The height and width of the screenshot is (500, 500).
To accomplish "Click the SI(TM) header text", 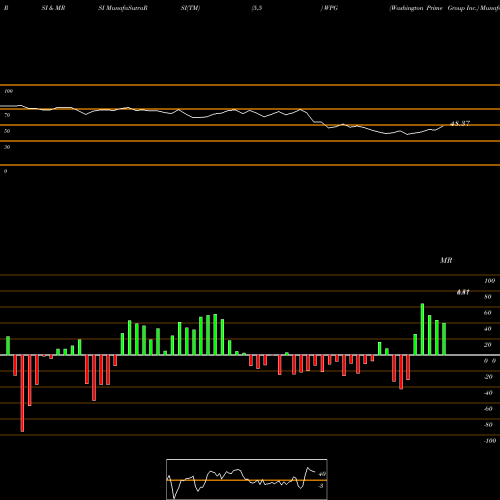I will pyautogui.click(x=190, y=8).
